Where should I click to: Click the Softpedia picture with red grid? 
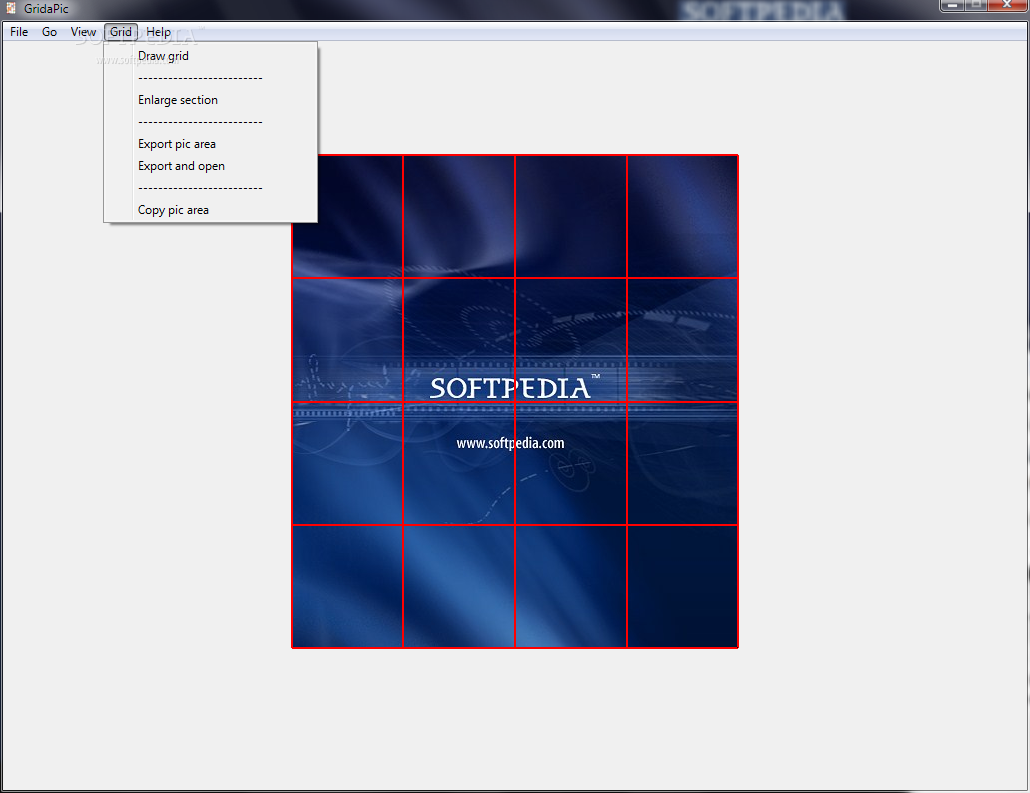pos(515,401)
